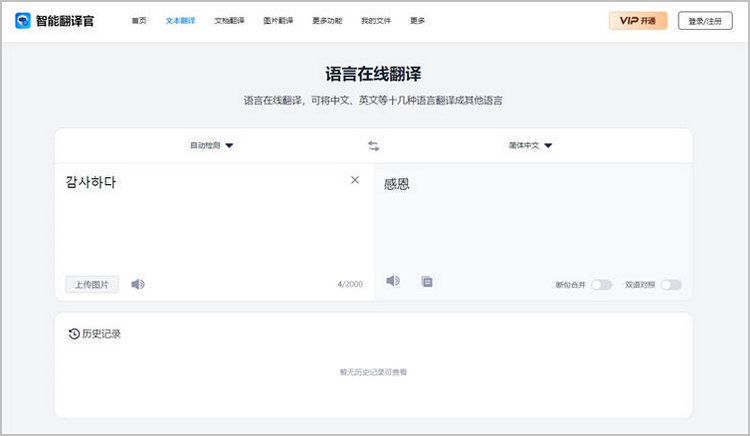Click the VIP 开通 button
This screenshot has height=436, width=750.
pos(638,21)
